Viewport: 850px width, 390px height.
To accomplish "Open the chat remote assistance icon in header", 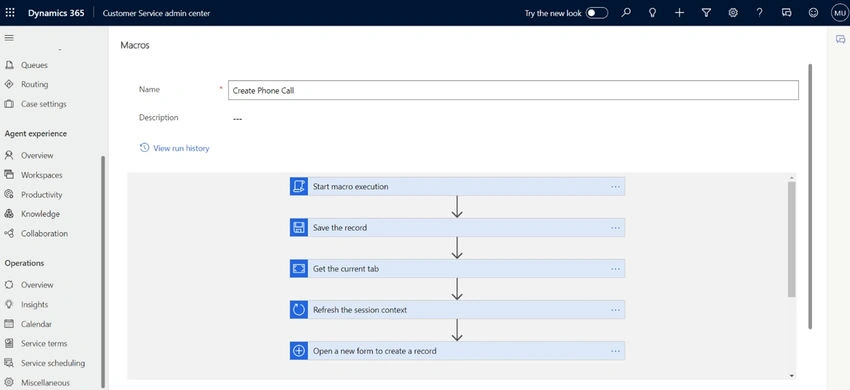I will 787,12.
